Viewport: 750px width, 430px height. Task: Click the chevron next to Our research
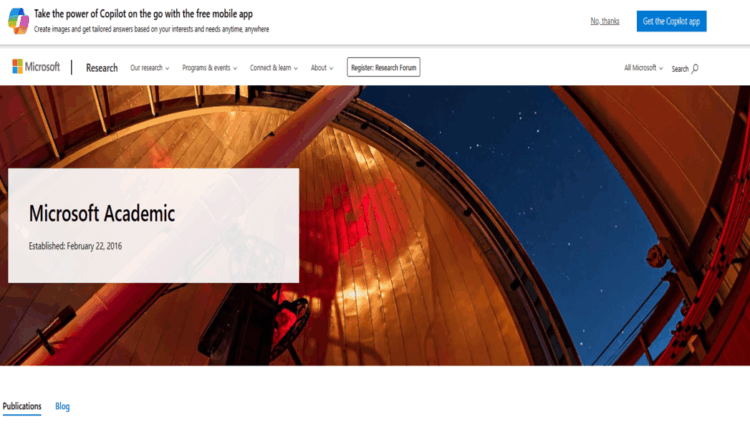pos(167,68)
